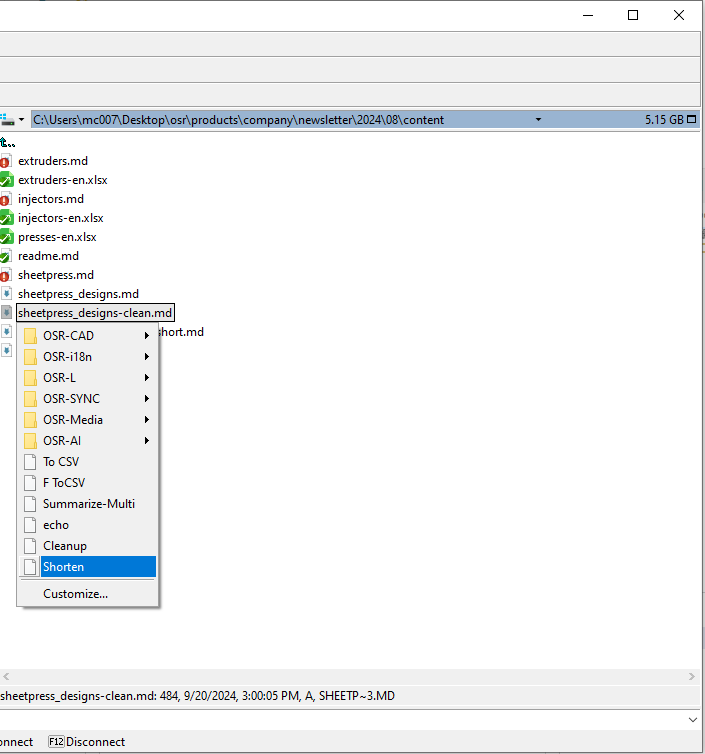Expand the OSR-i18n submenu arrow
This screenshot has height=754, width=705.
[x=147, y=357]
